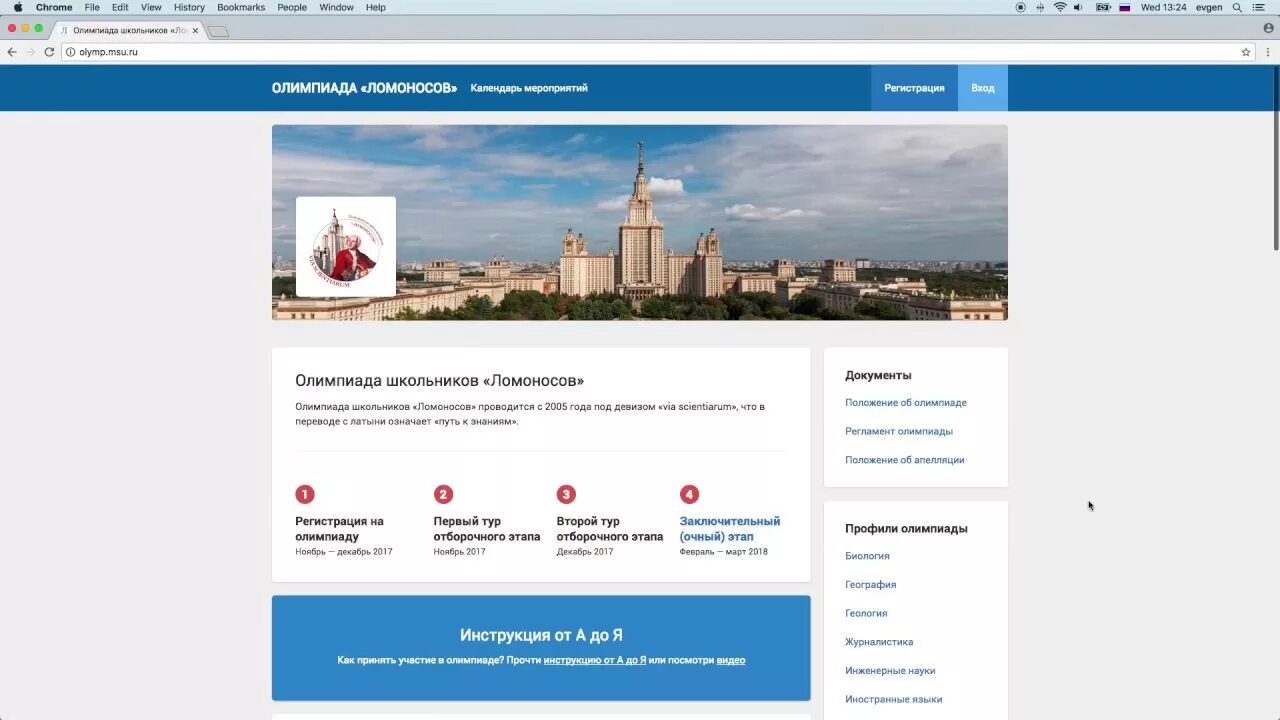This screenshot has width=1280, height=720.
Task: Click the Wi-Fi status icon
Action: point(1060,7)
